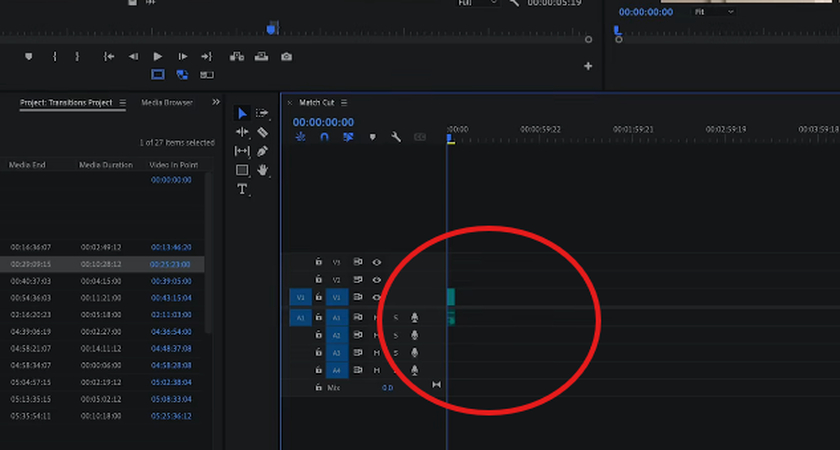This screenshot has width=840, height=450.
Task: Toggle V1 source patching indicator
Action: pyautogui.click(x=301, y=297)
